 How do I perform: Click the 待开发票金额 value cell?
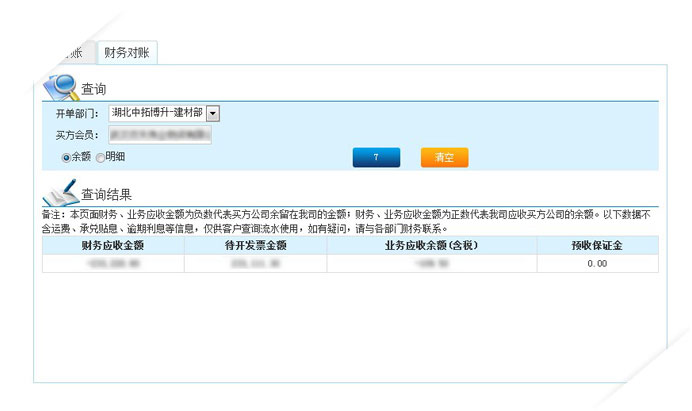tap(255, 263)
